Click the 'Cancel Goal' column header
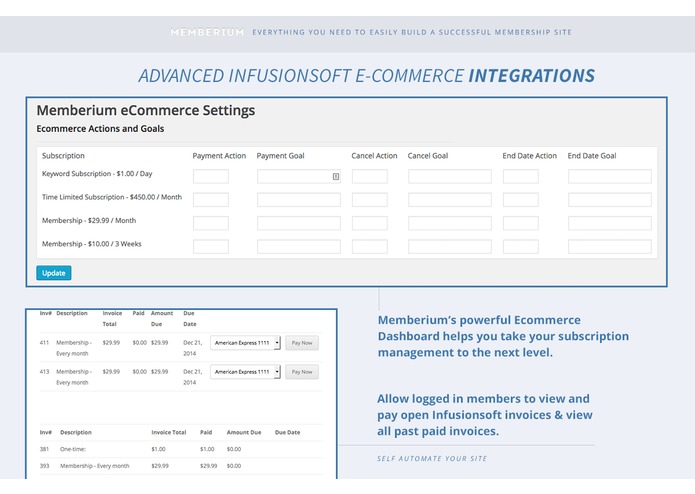Viewport: 695px width, 494px height. (428, 156)
